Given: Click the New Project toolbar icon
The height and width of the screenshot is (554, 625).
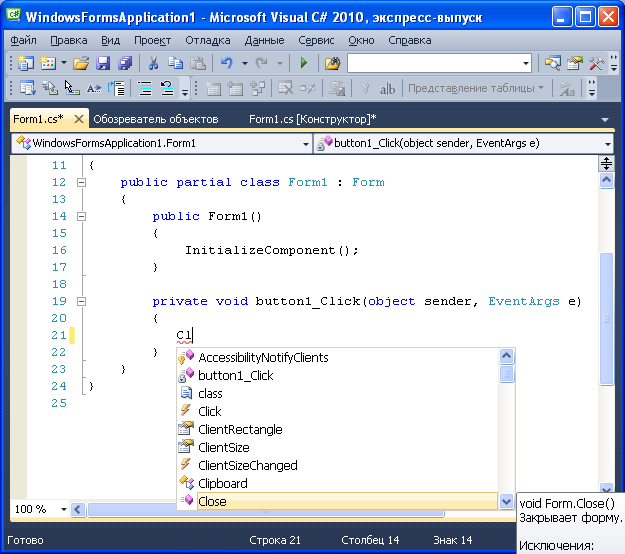Looking at the screenshot, I should (x=26, y=63).
